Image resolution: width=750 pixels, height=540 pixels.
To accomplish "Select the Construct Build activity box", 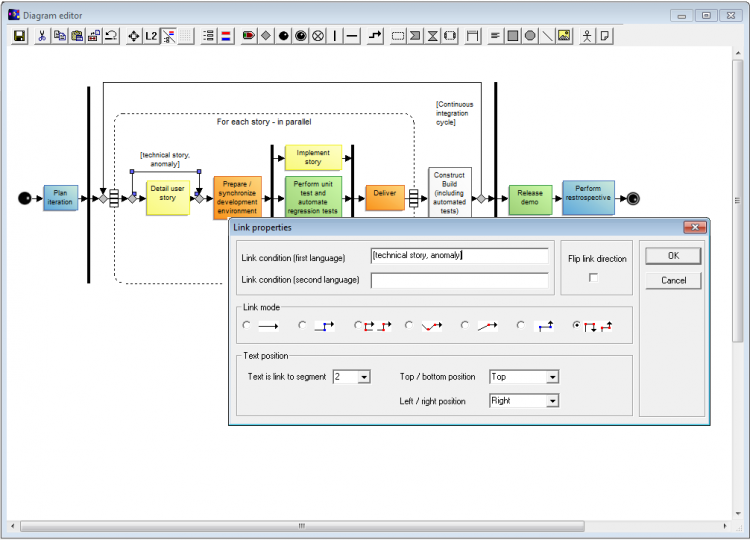I will click(x=450, y=193).
